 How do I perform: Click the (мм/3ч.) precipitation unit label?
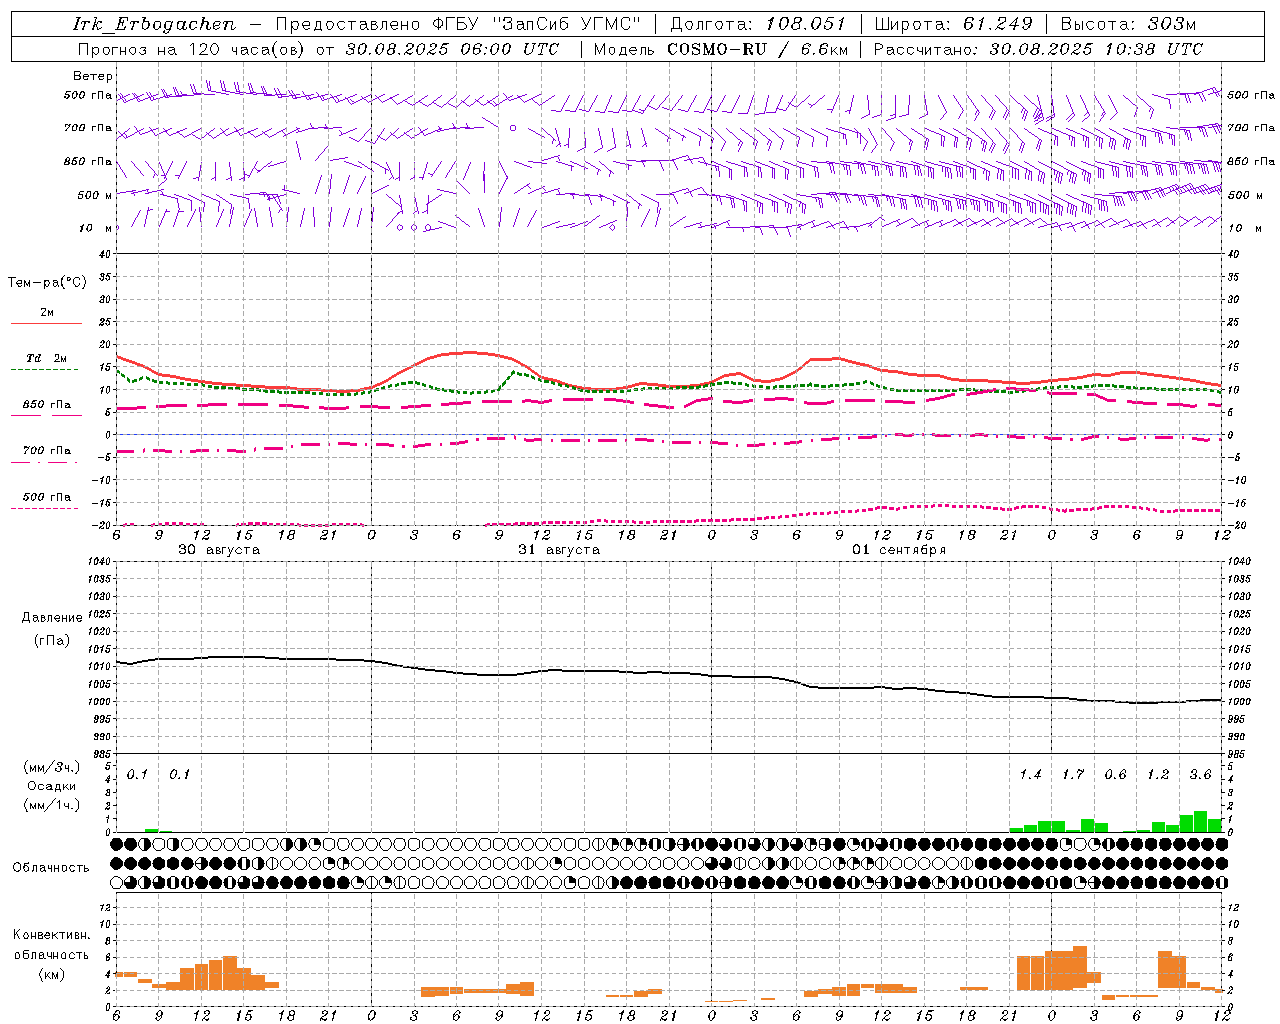click(x=51, y=767)
